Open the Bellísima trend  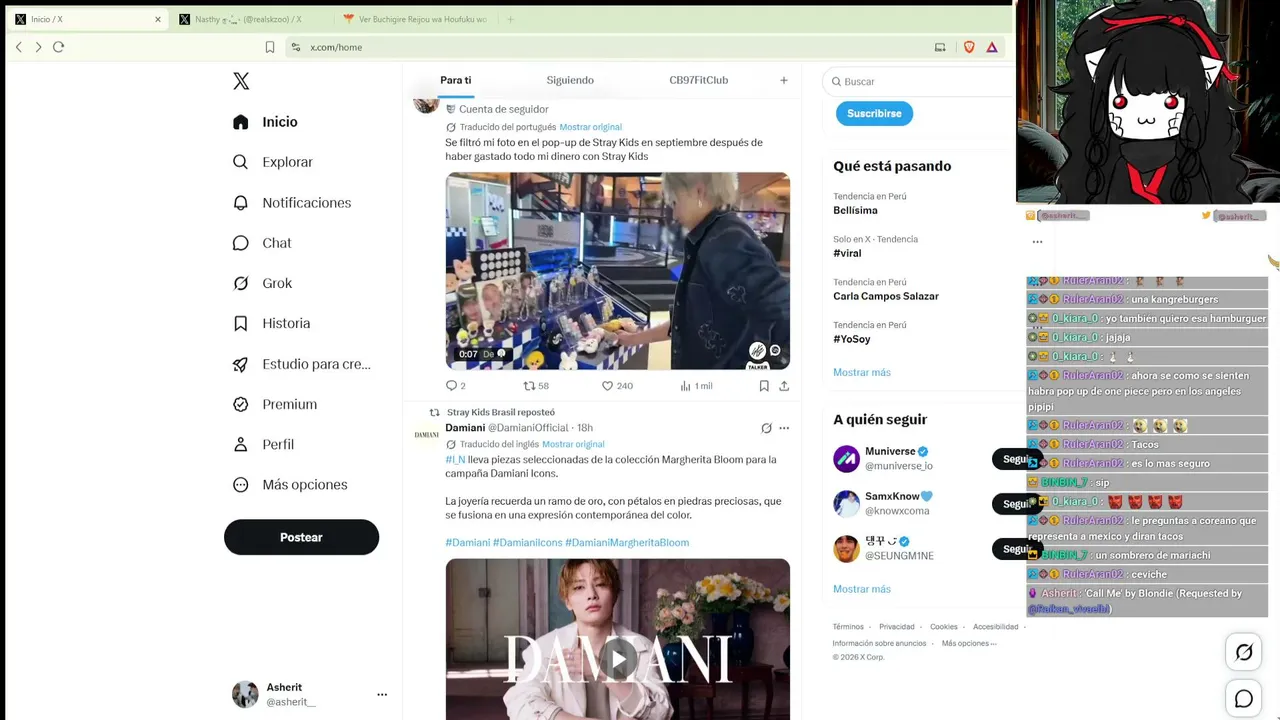point(855,211)
